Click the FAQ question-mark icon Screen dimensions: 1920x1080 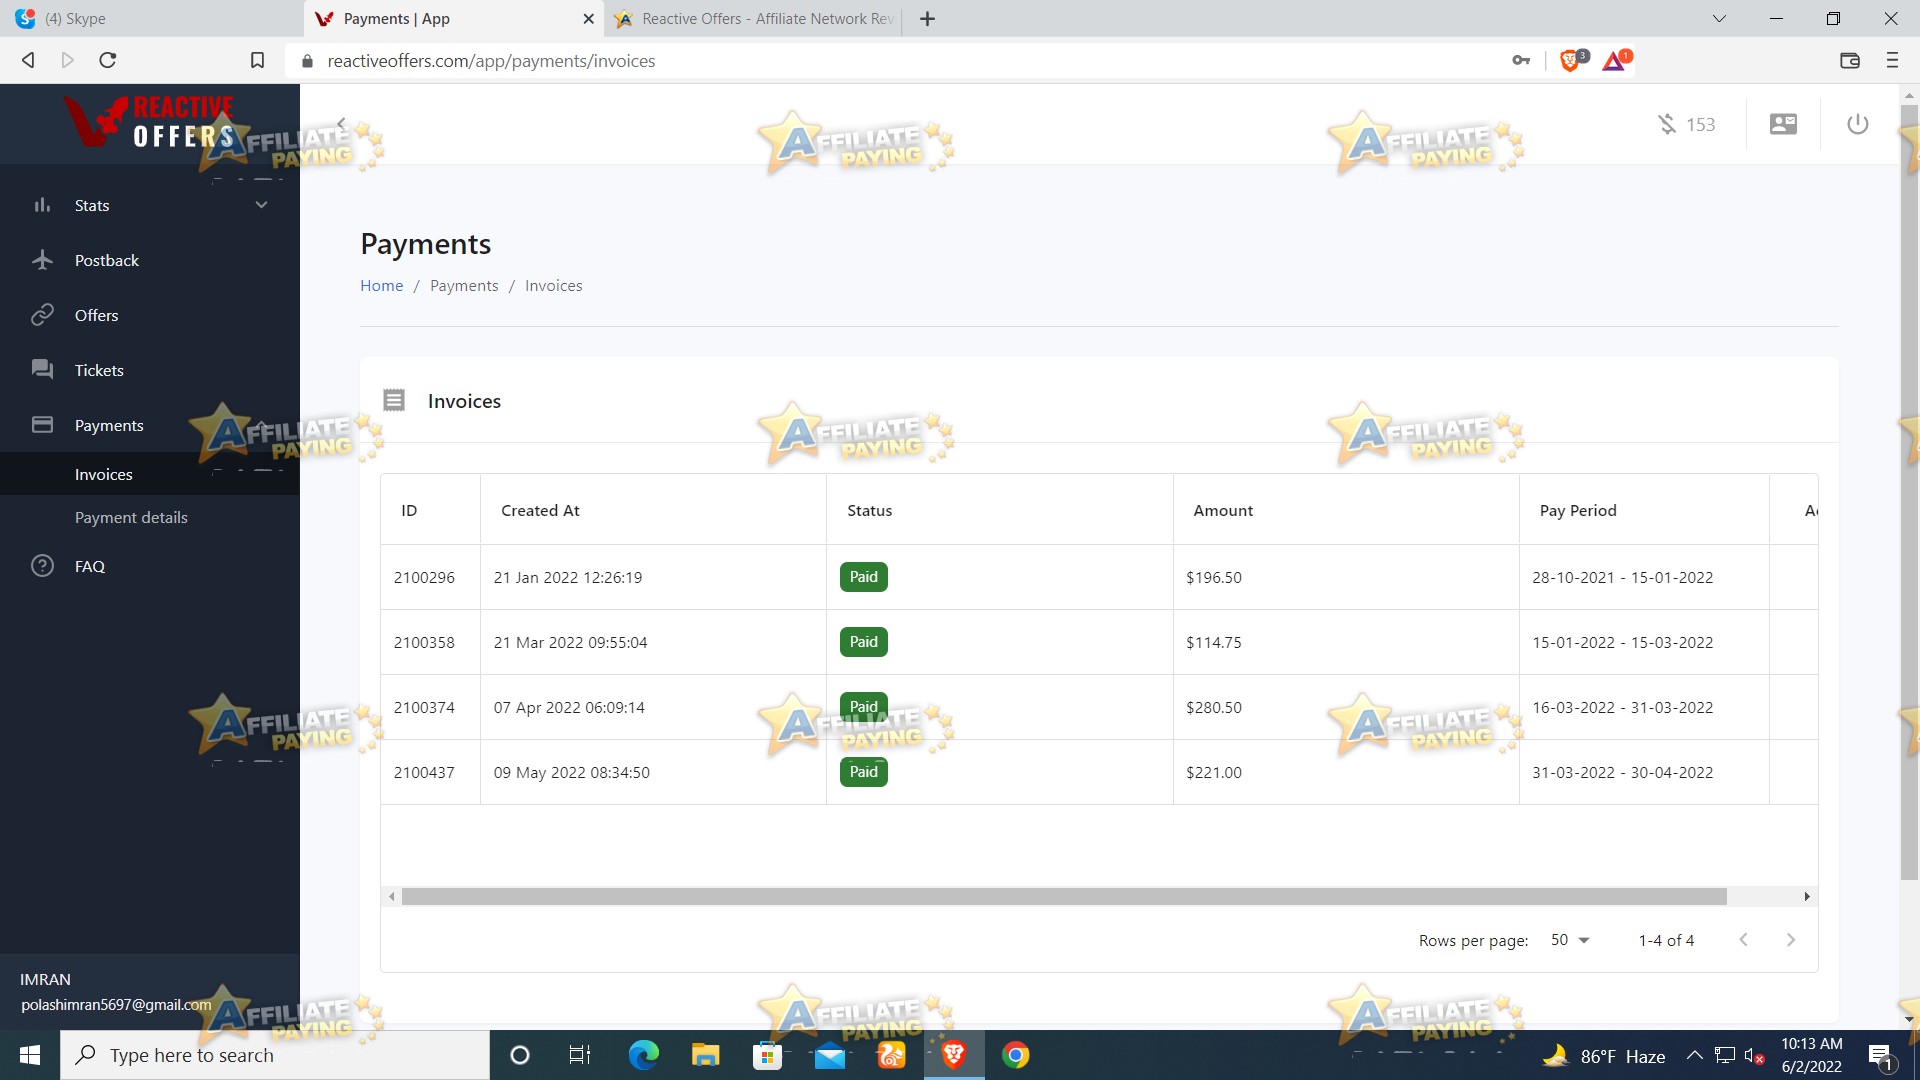[x=42, y=566]
